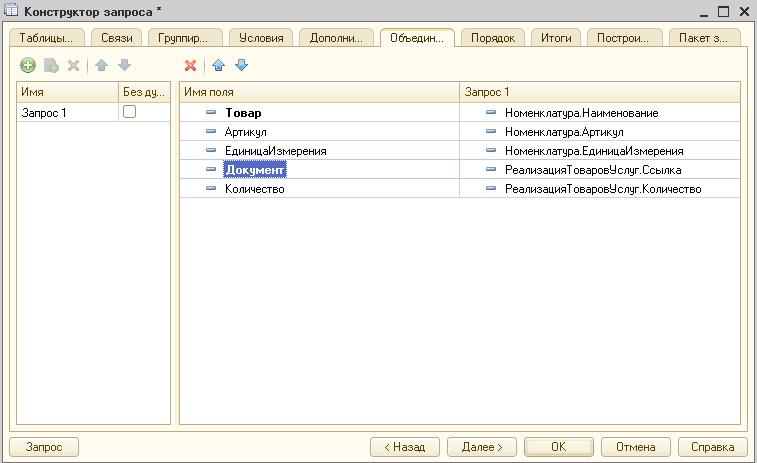Screen dimensions: 757x463
Task: Click the gray move query down arrow
Action: (x=124, y=66)
